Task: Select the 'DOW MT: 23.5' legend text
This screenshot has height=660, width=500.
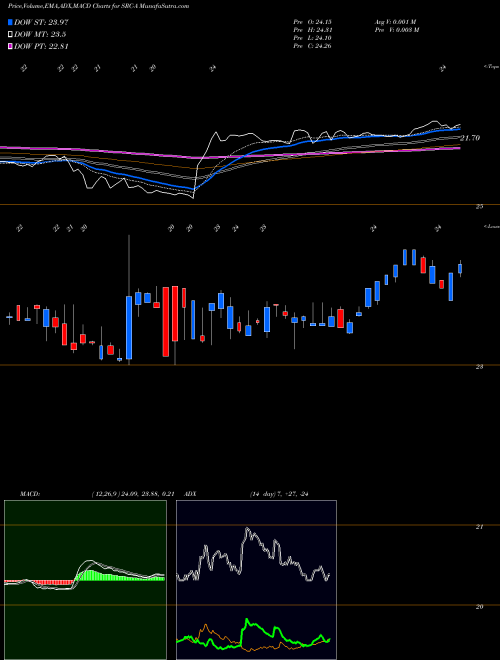Action: (40, 35)
